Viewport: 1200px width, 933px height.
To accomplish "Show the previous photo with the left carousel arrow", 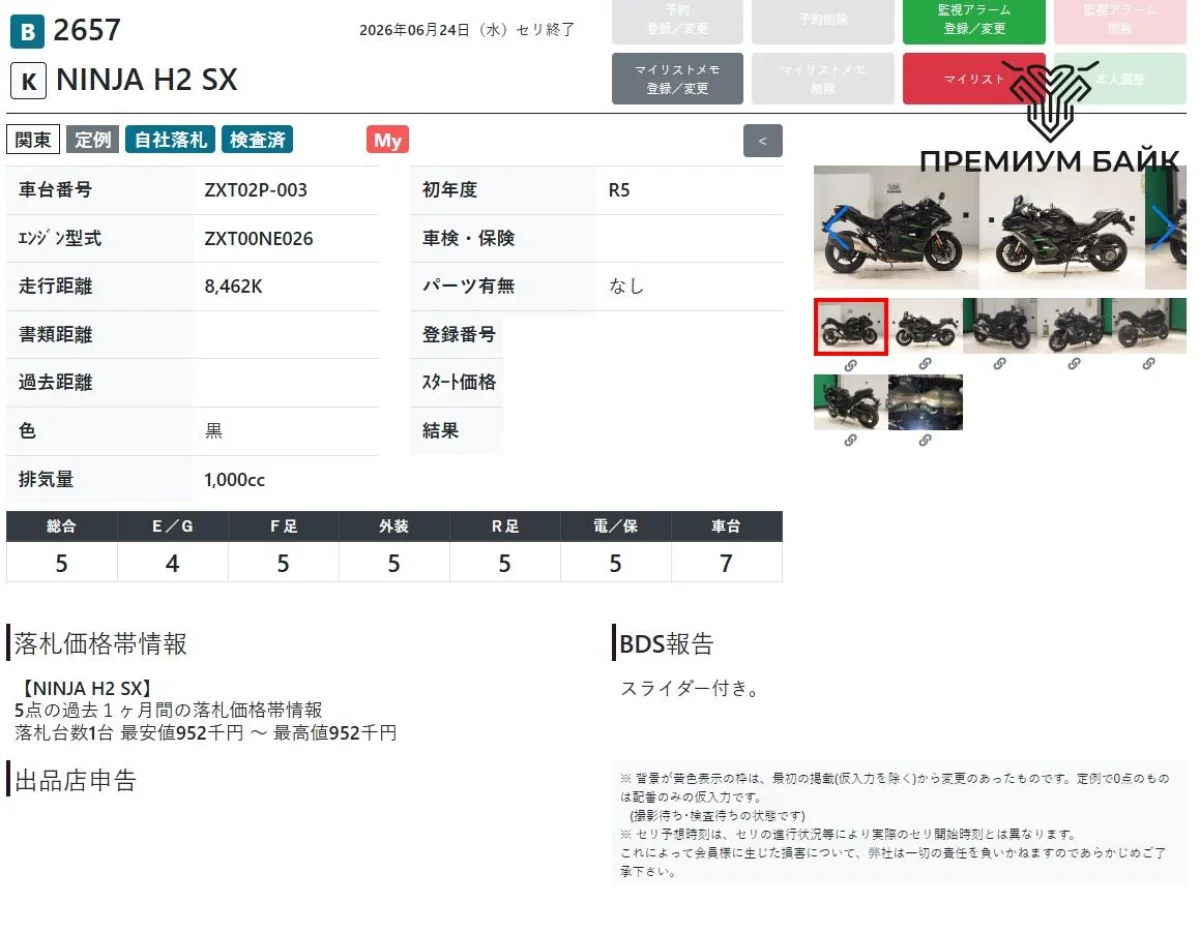I will click(836, 227).
